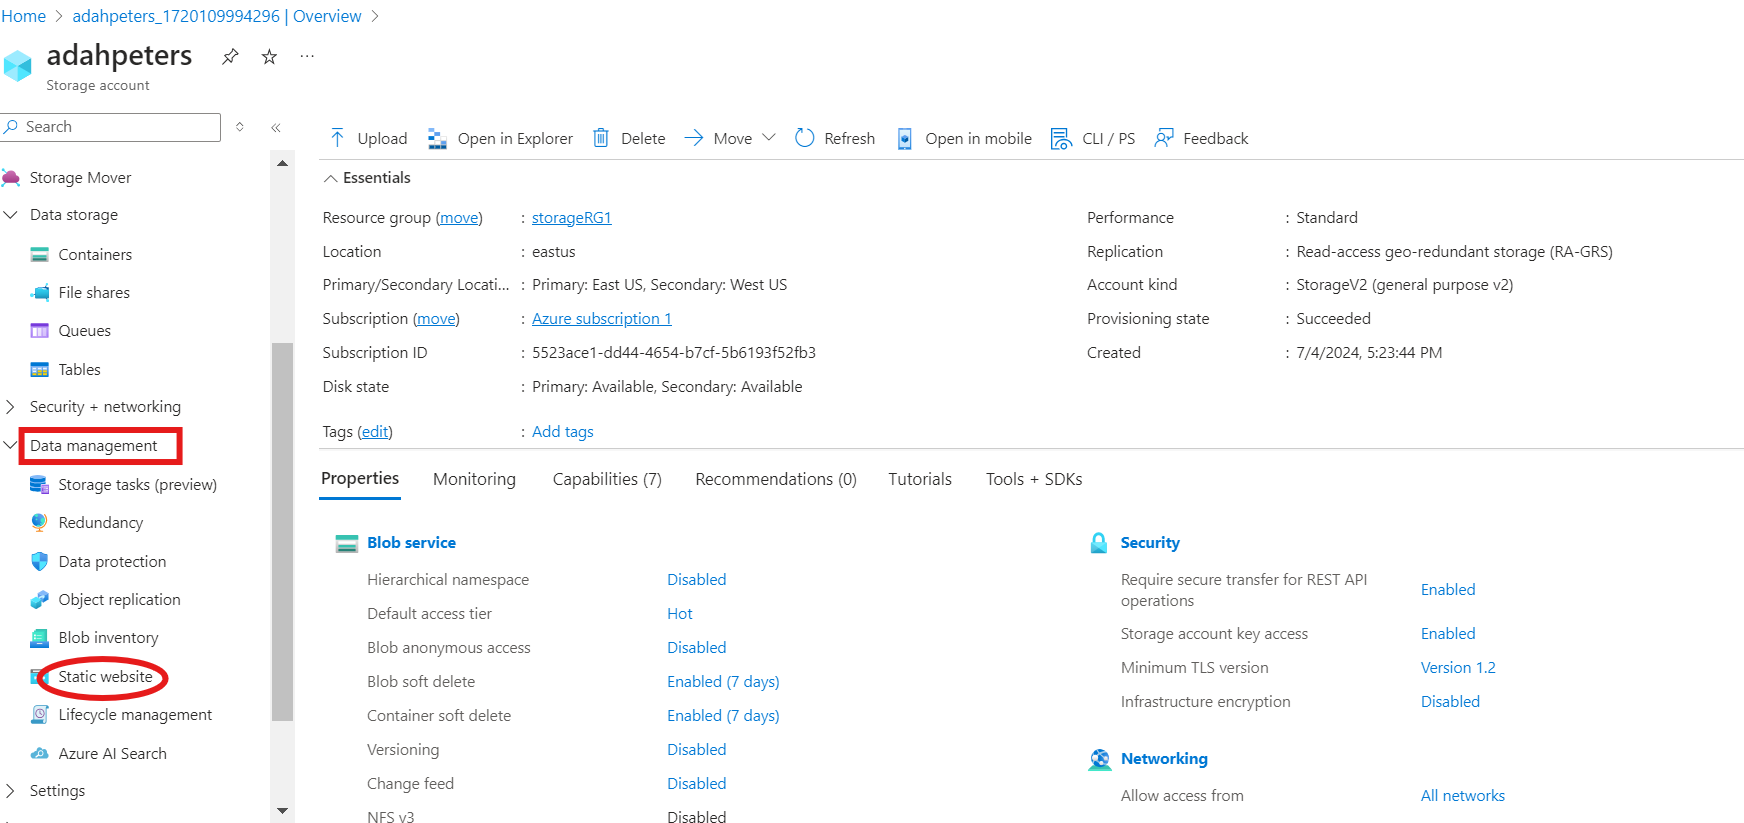The width and height of the screenshot is (1744, 823).
Task: Click the sidebar scrollbar up arrow
Action: 282,163
